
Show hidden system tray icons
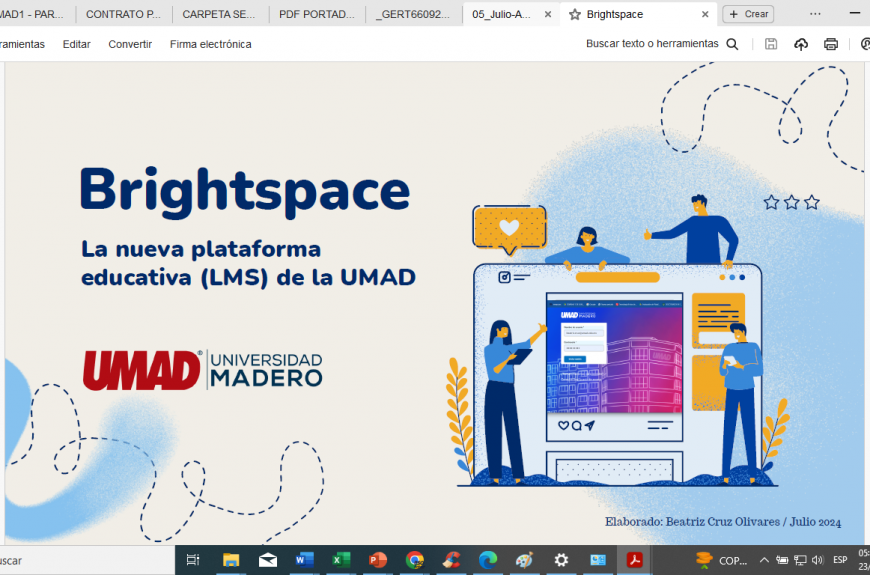(764, 560)
